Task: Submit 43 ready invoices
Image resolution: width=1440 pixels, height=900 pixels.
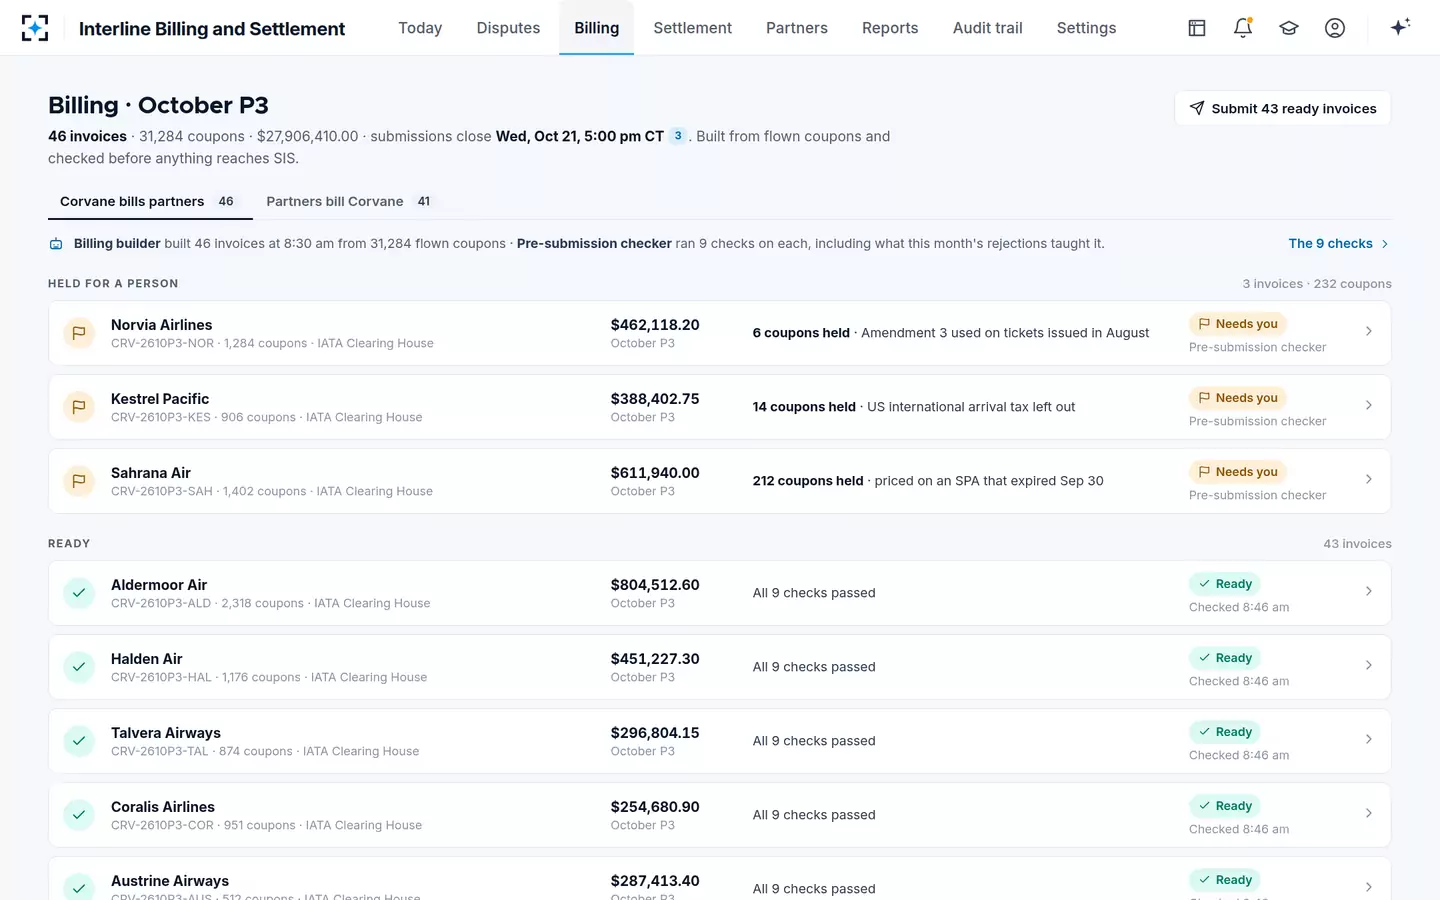Action: point(1283,108)
